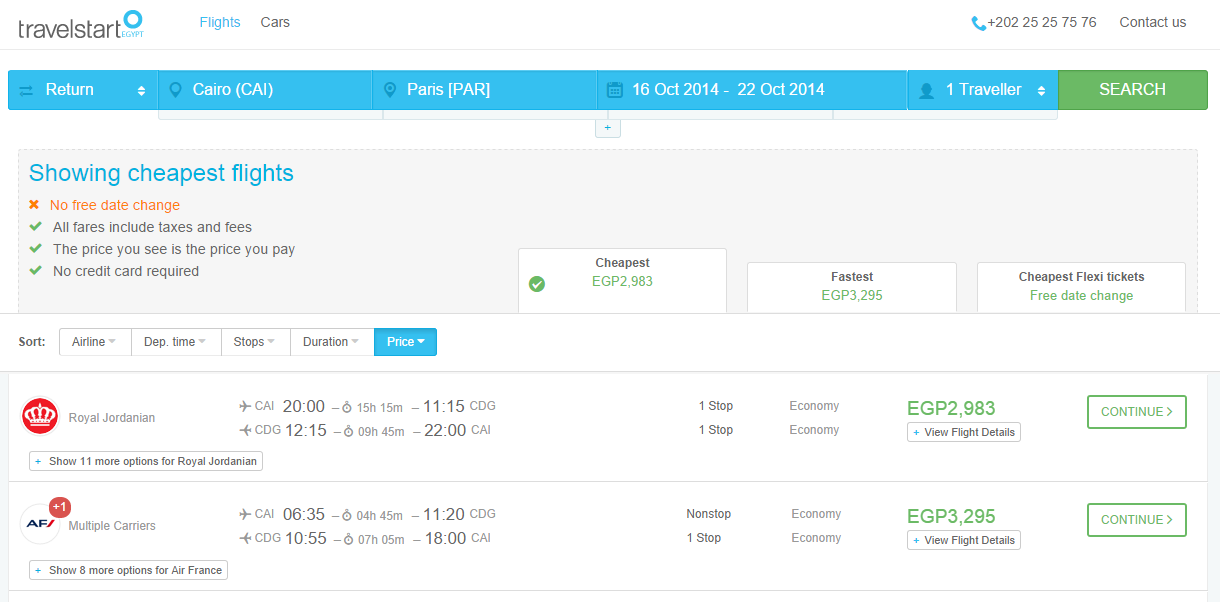1220x602 pixels.
Task: Click the clock icon beside 15h 15m
Action: coord(347,407)
